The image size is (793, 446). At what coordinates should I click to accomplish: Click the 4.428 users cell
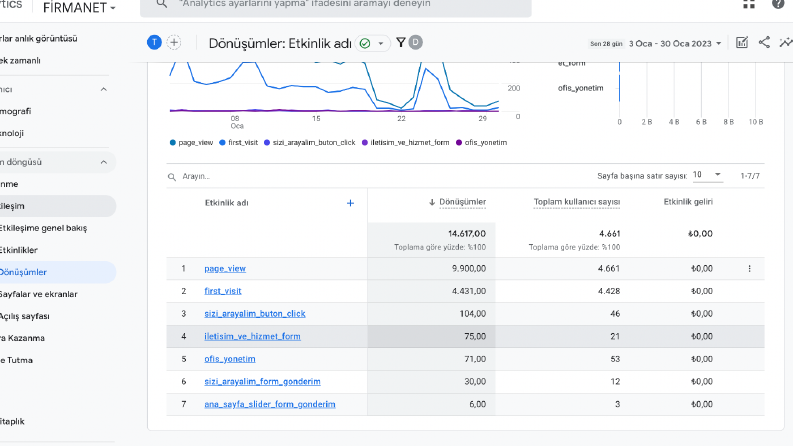tap(609, 291)
